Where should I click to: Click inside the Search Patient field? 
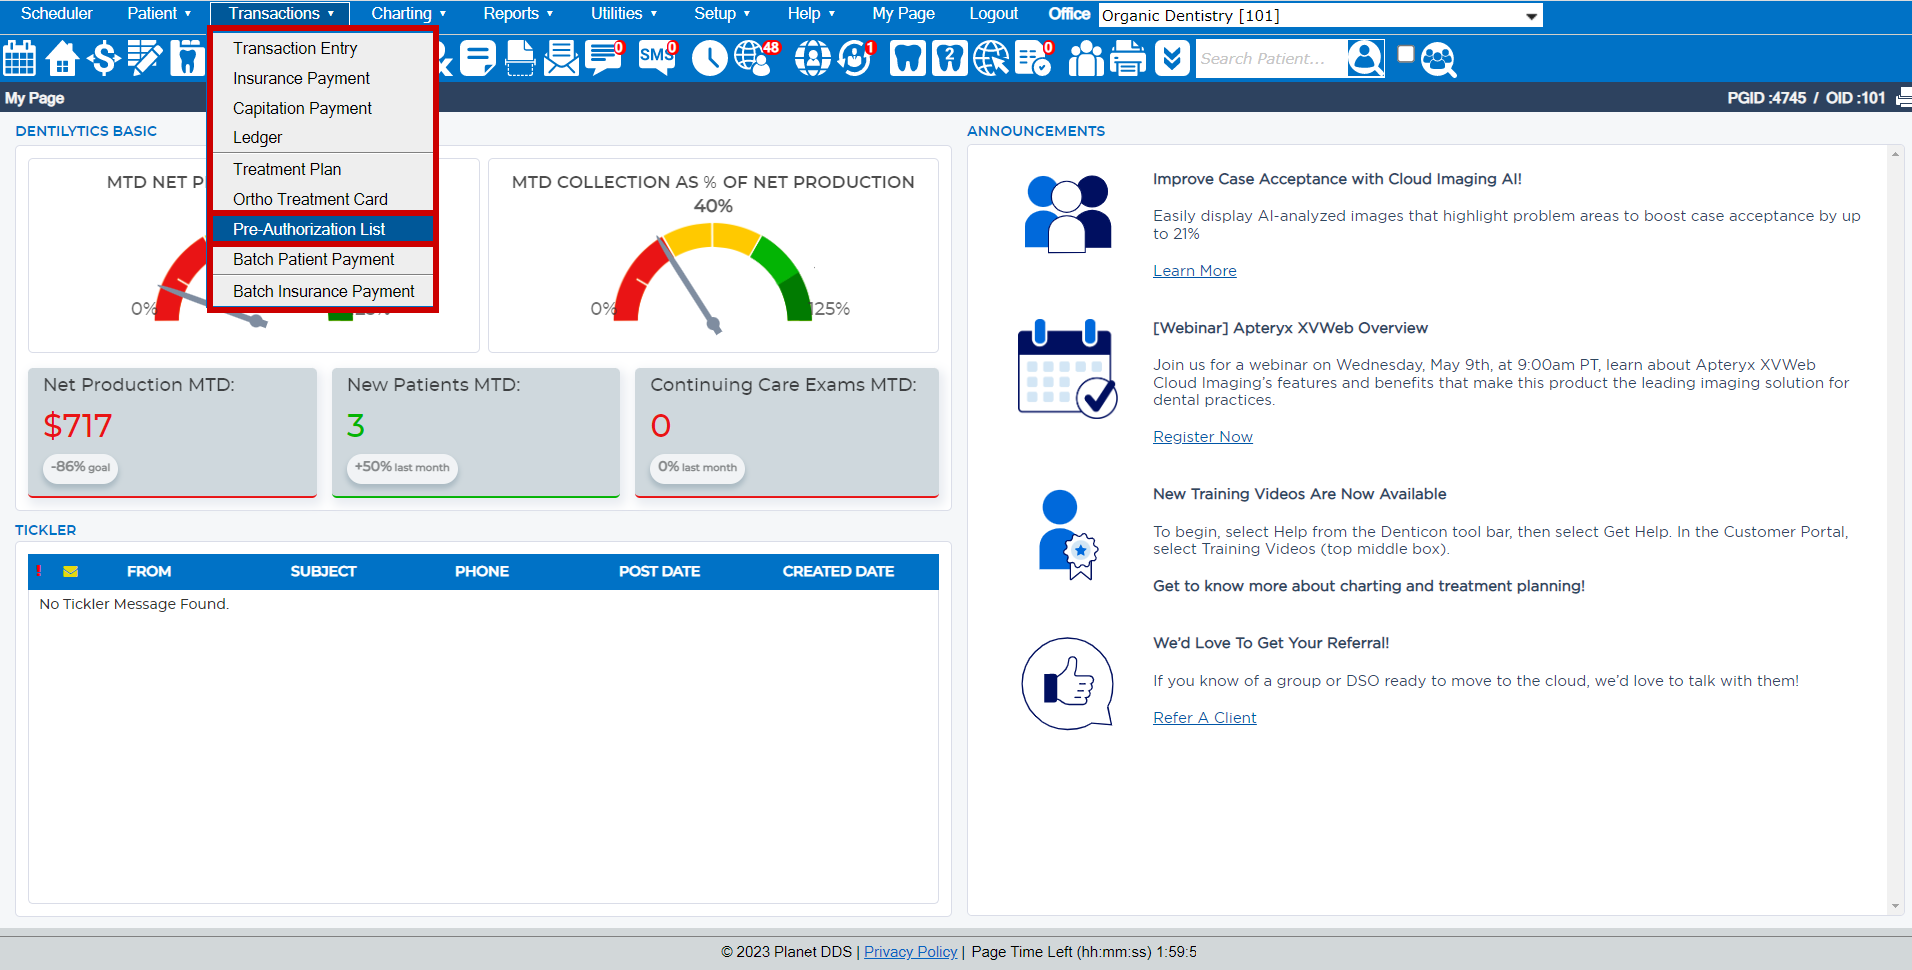click(1270, 58)
